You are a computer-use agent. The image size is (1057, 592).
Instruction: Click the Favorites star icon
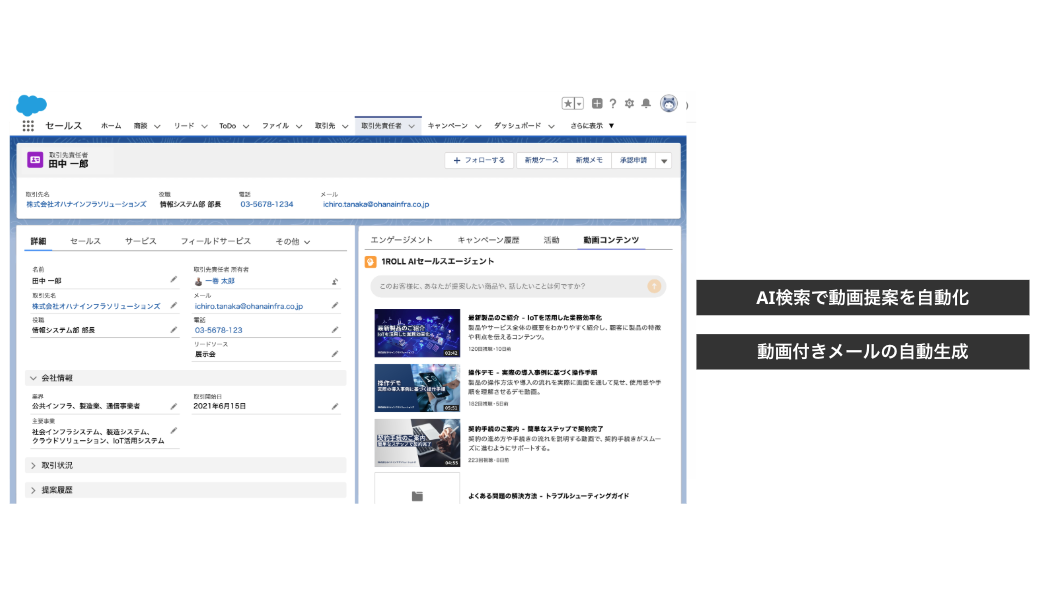point(568,103)
